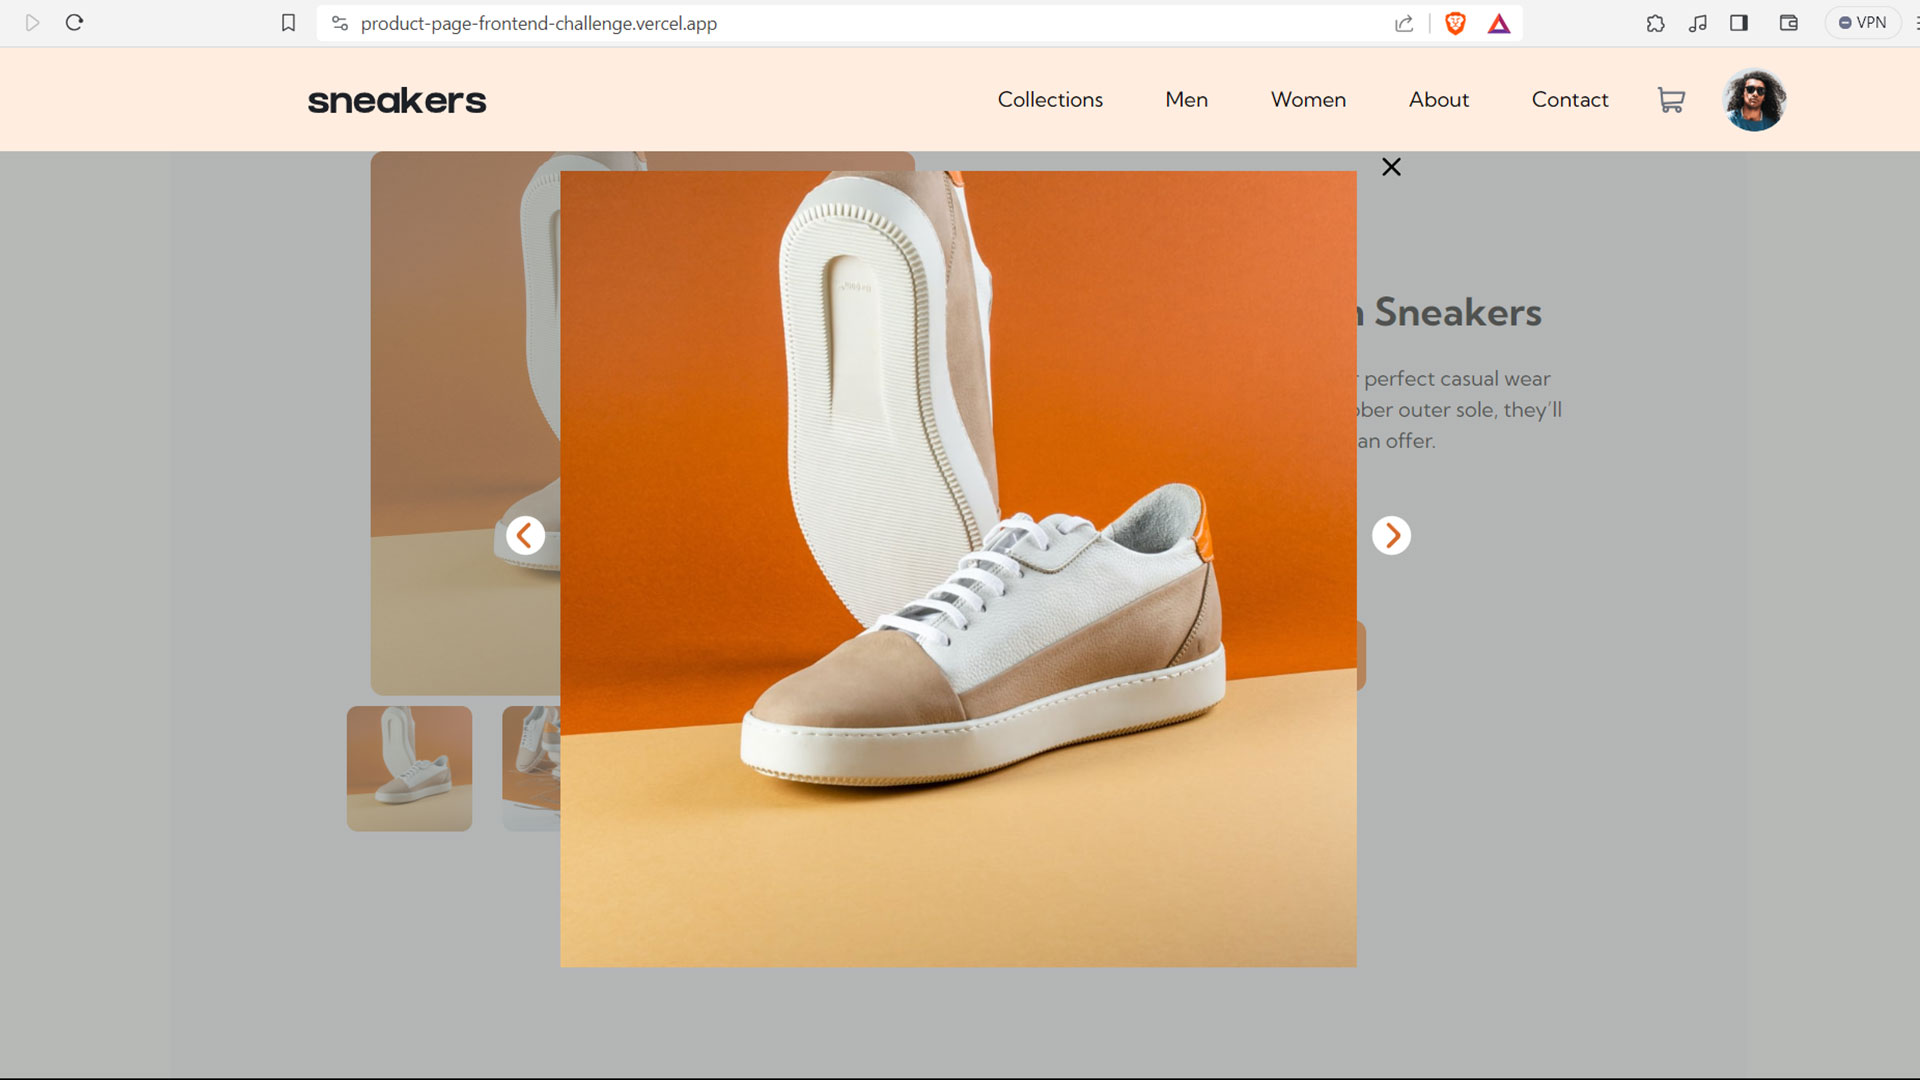Open the shopping cart icon
The height and width of the screenshot is (1080, 1920).
[x=1671, y=100]
